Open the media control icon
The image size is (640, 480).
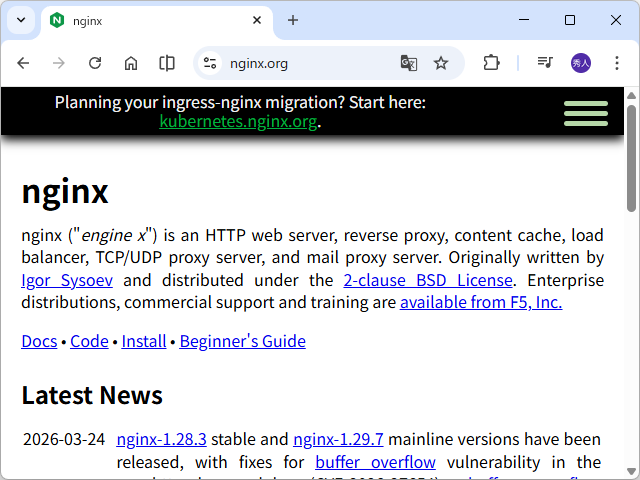(545, 63)
